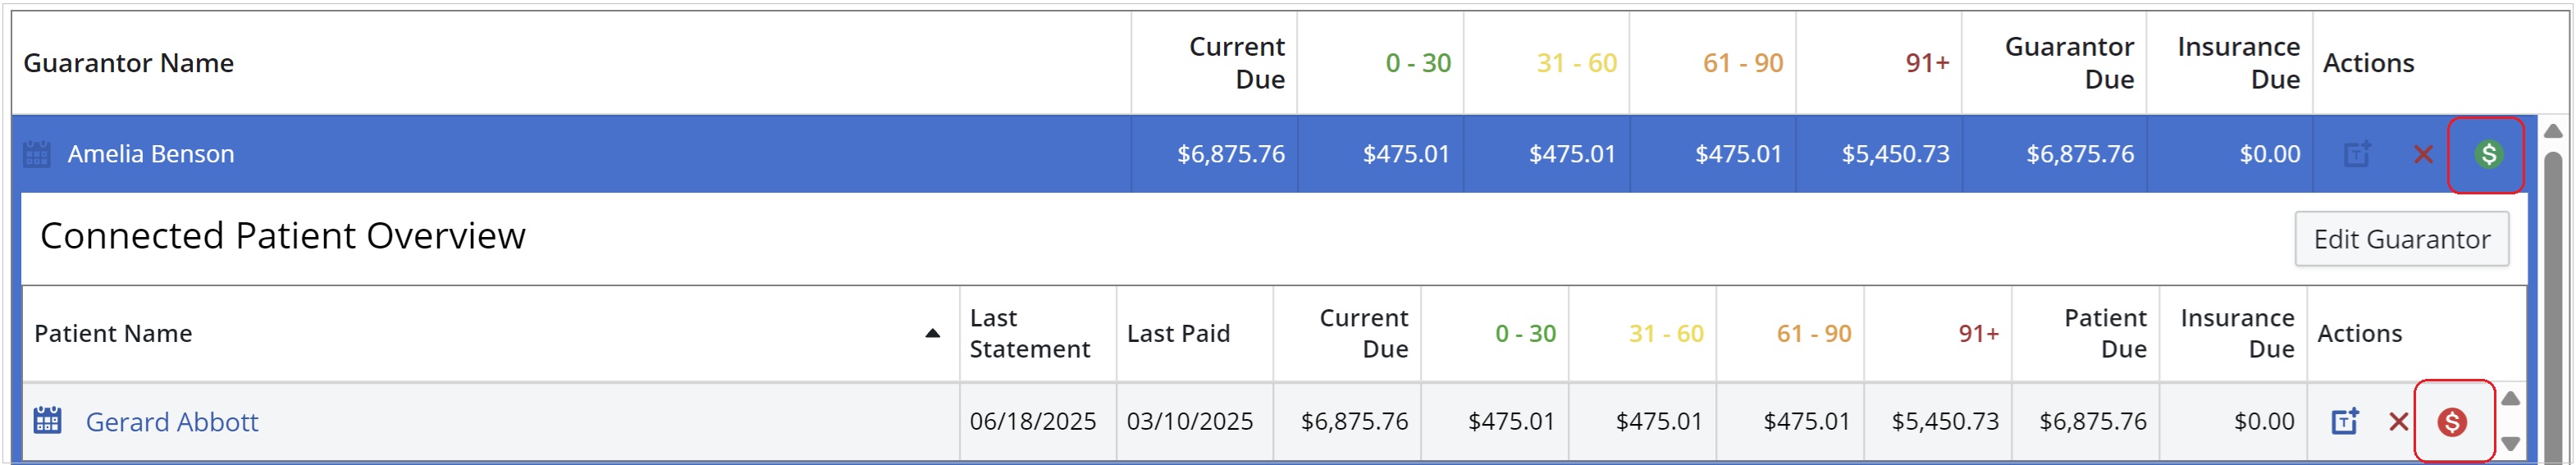Click the patient table's Patient Due header
The width and height of the screenshot is (2576, 465).
2105,333
